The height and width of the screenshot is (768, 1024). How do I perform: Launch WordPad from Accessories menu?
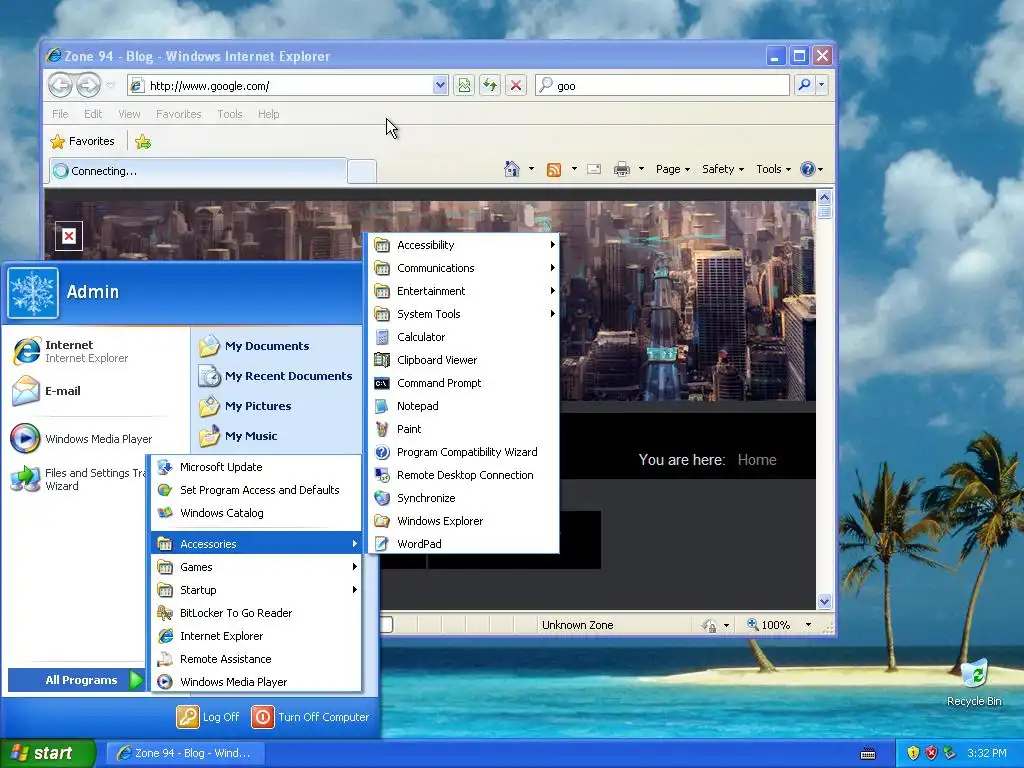464,543
